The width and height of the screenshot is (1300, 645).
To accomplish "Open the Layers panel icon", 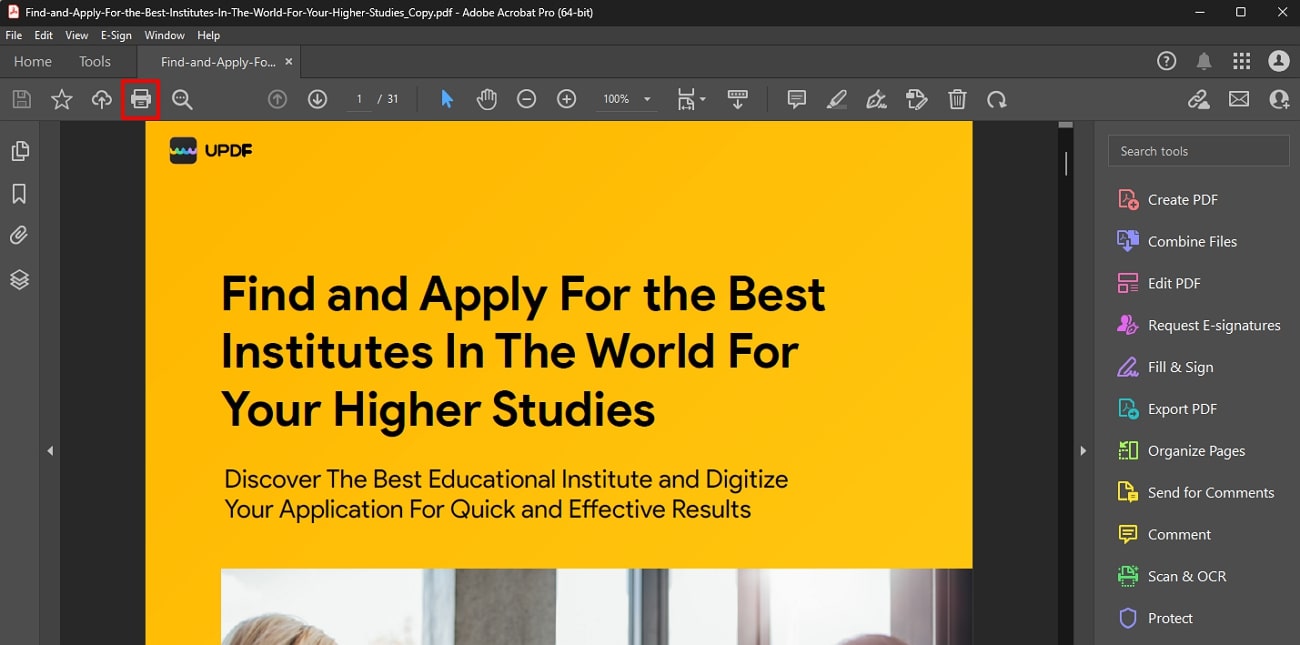I will click(19, 280).
